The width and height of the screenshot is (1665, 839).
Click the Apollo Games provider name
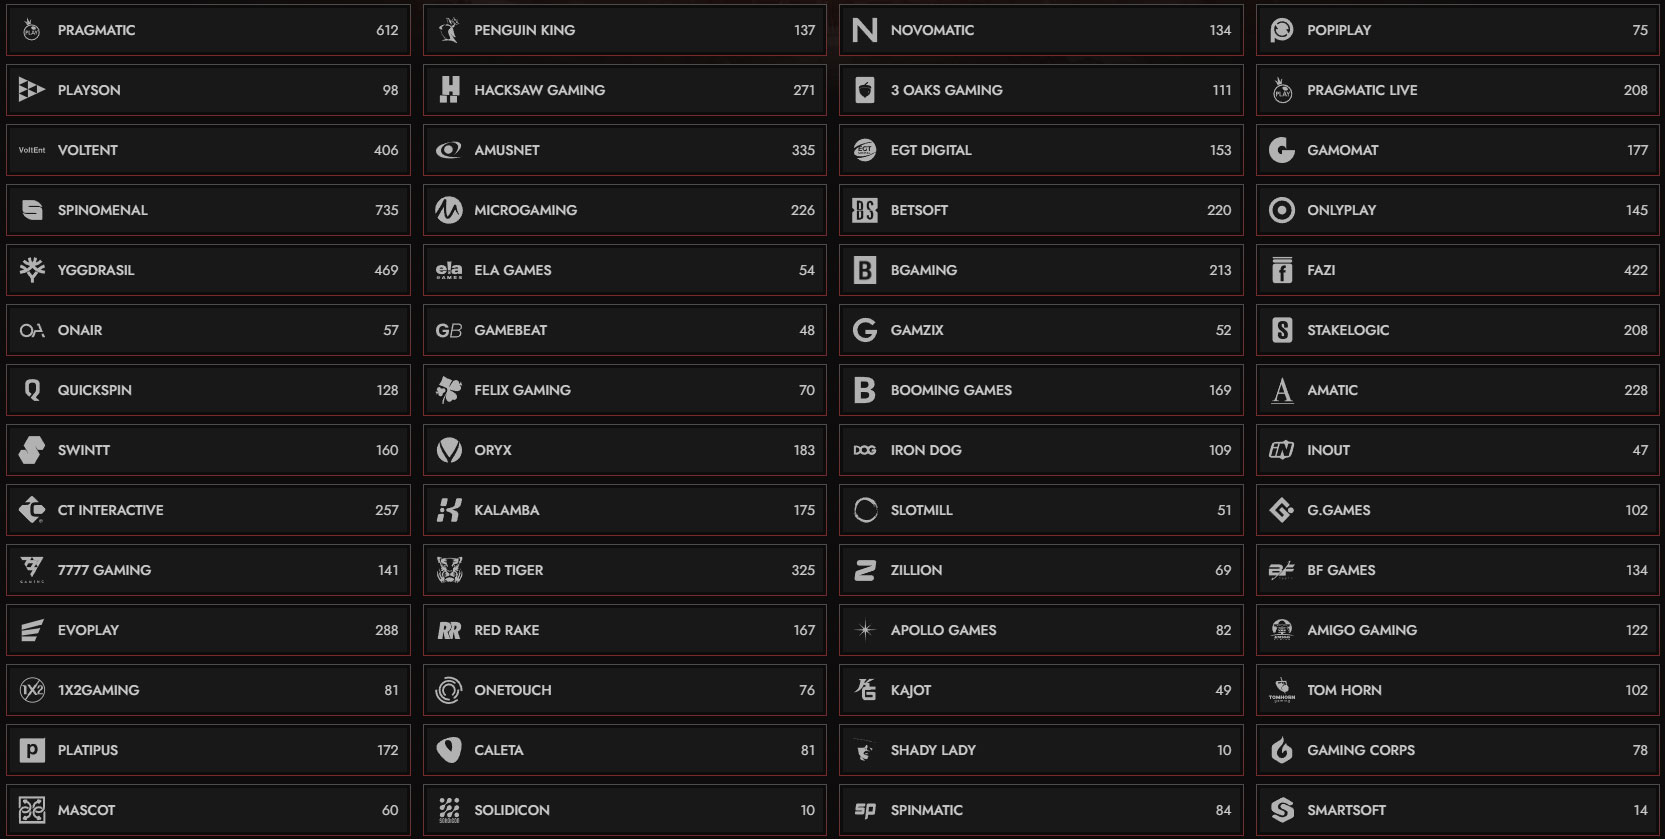(943, 630)
